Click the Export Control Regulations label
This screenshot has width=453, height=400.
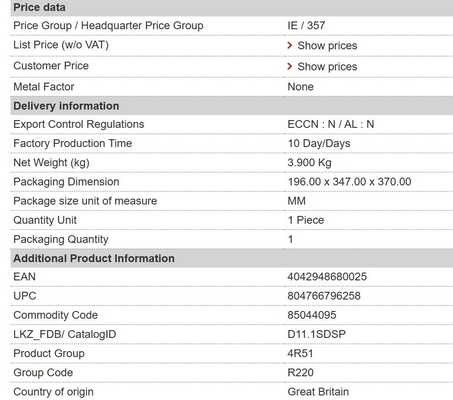[x=79, y=124]
